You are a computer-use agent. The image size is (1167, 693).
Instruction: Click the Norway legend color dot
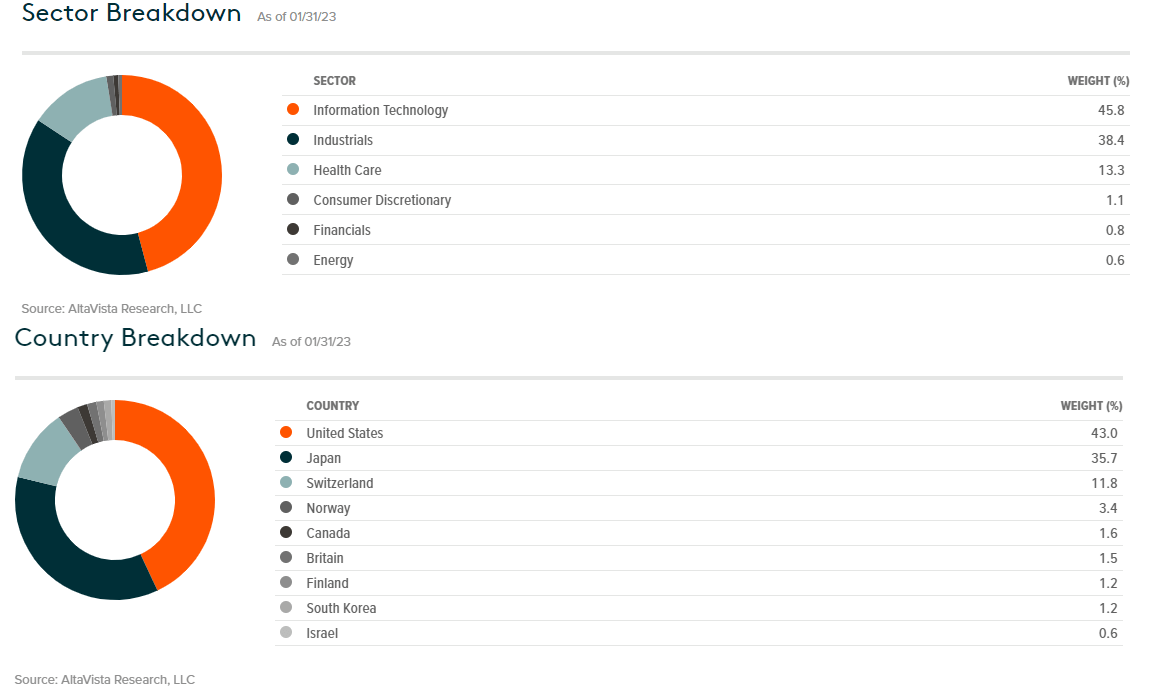286,508
